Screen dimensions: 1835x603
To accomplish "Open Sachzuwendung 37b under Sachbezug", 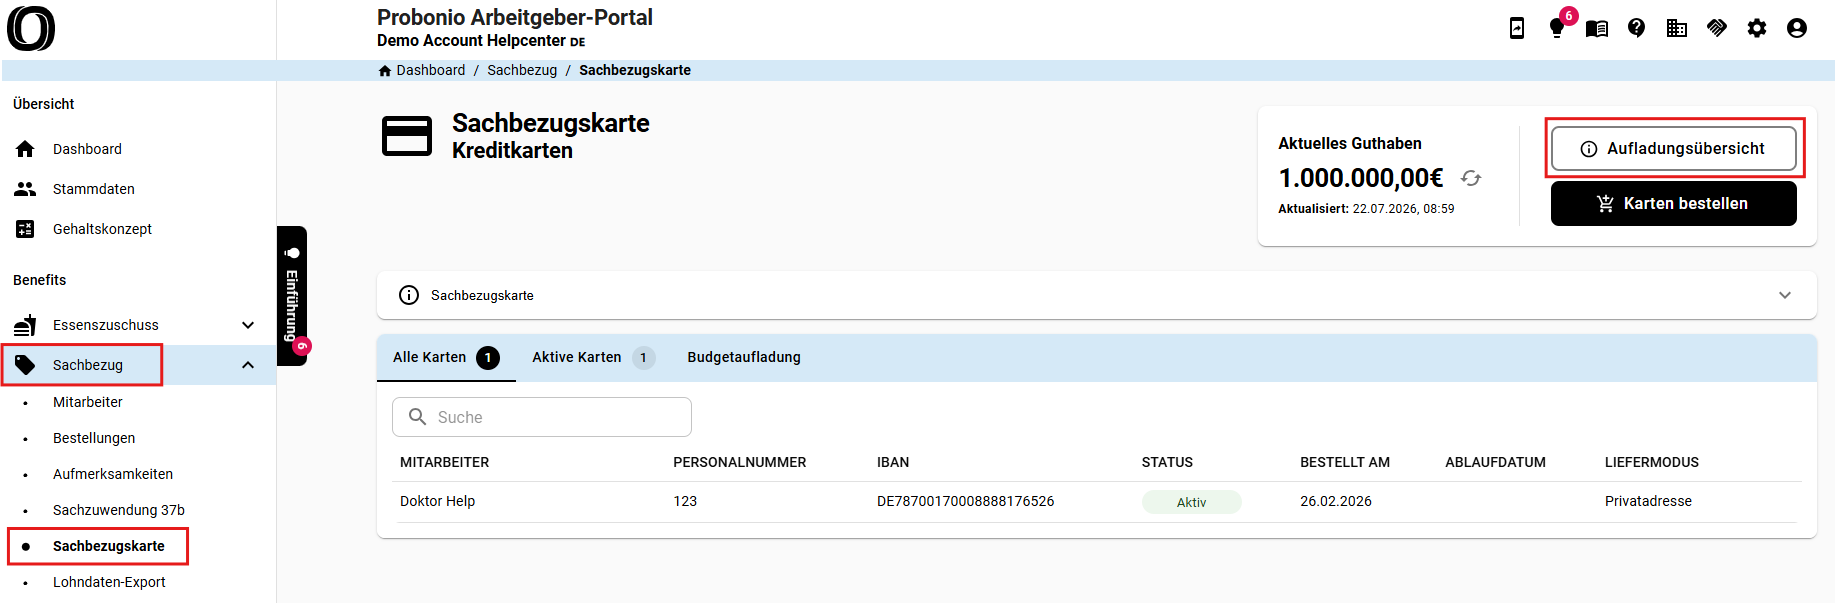I will point(119,510).
